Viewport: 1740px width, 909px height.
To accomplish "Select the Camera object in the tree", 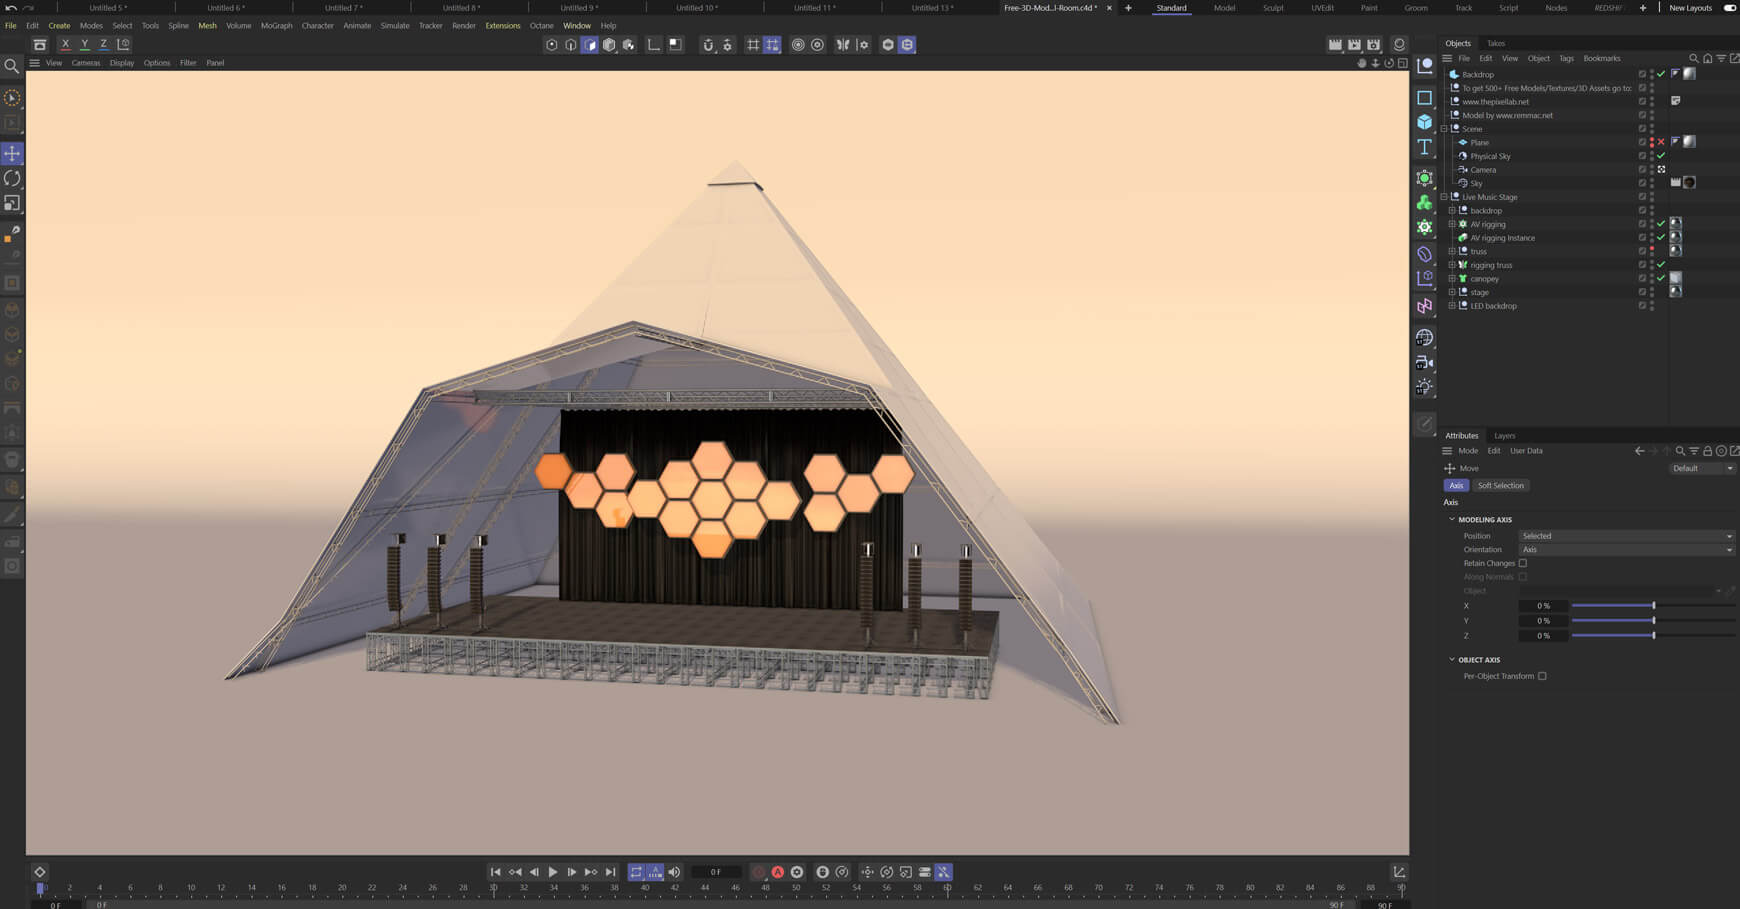I will point(1483,170).
